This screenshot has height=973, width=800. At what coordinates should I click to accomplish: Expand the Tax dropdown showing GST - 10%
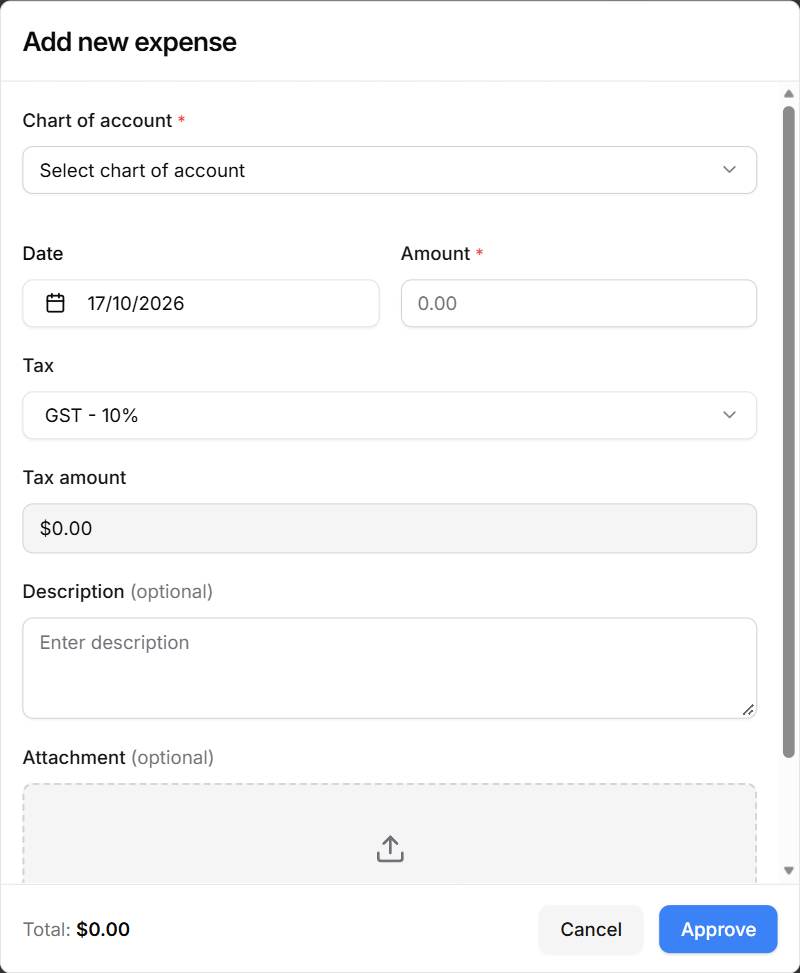point(390,415)
